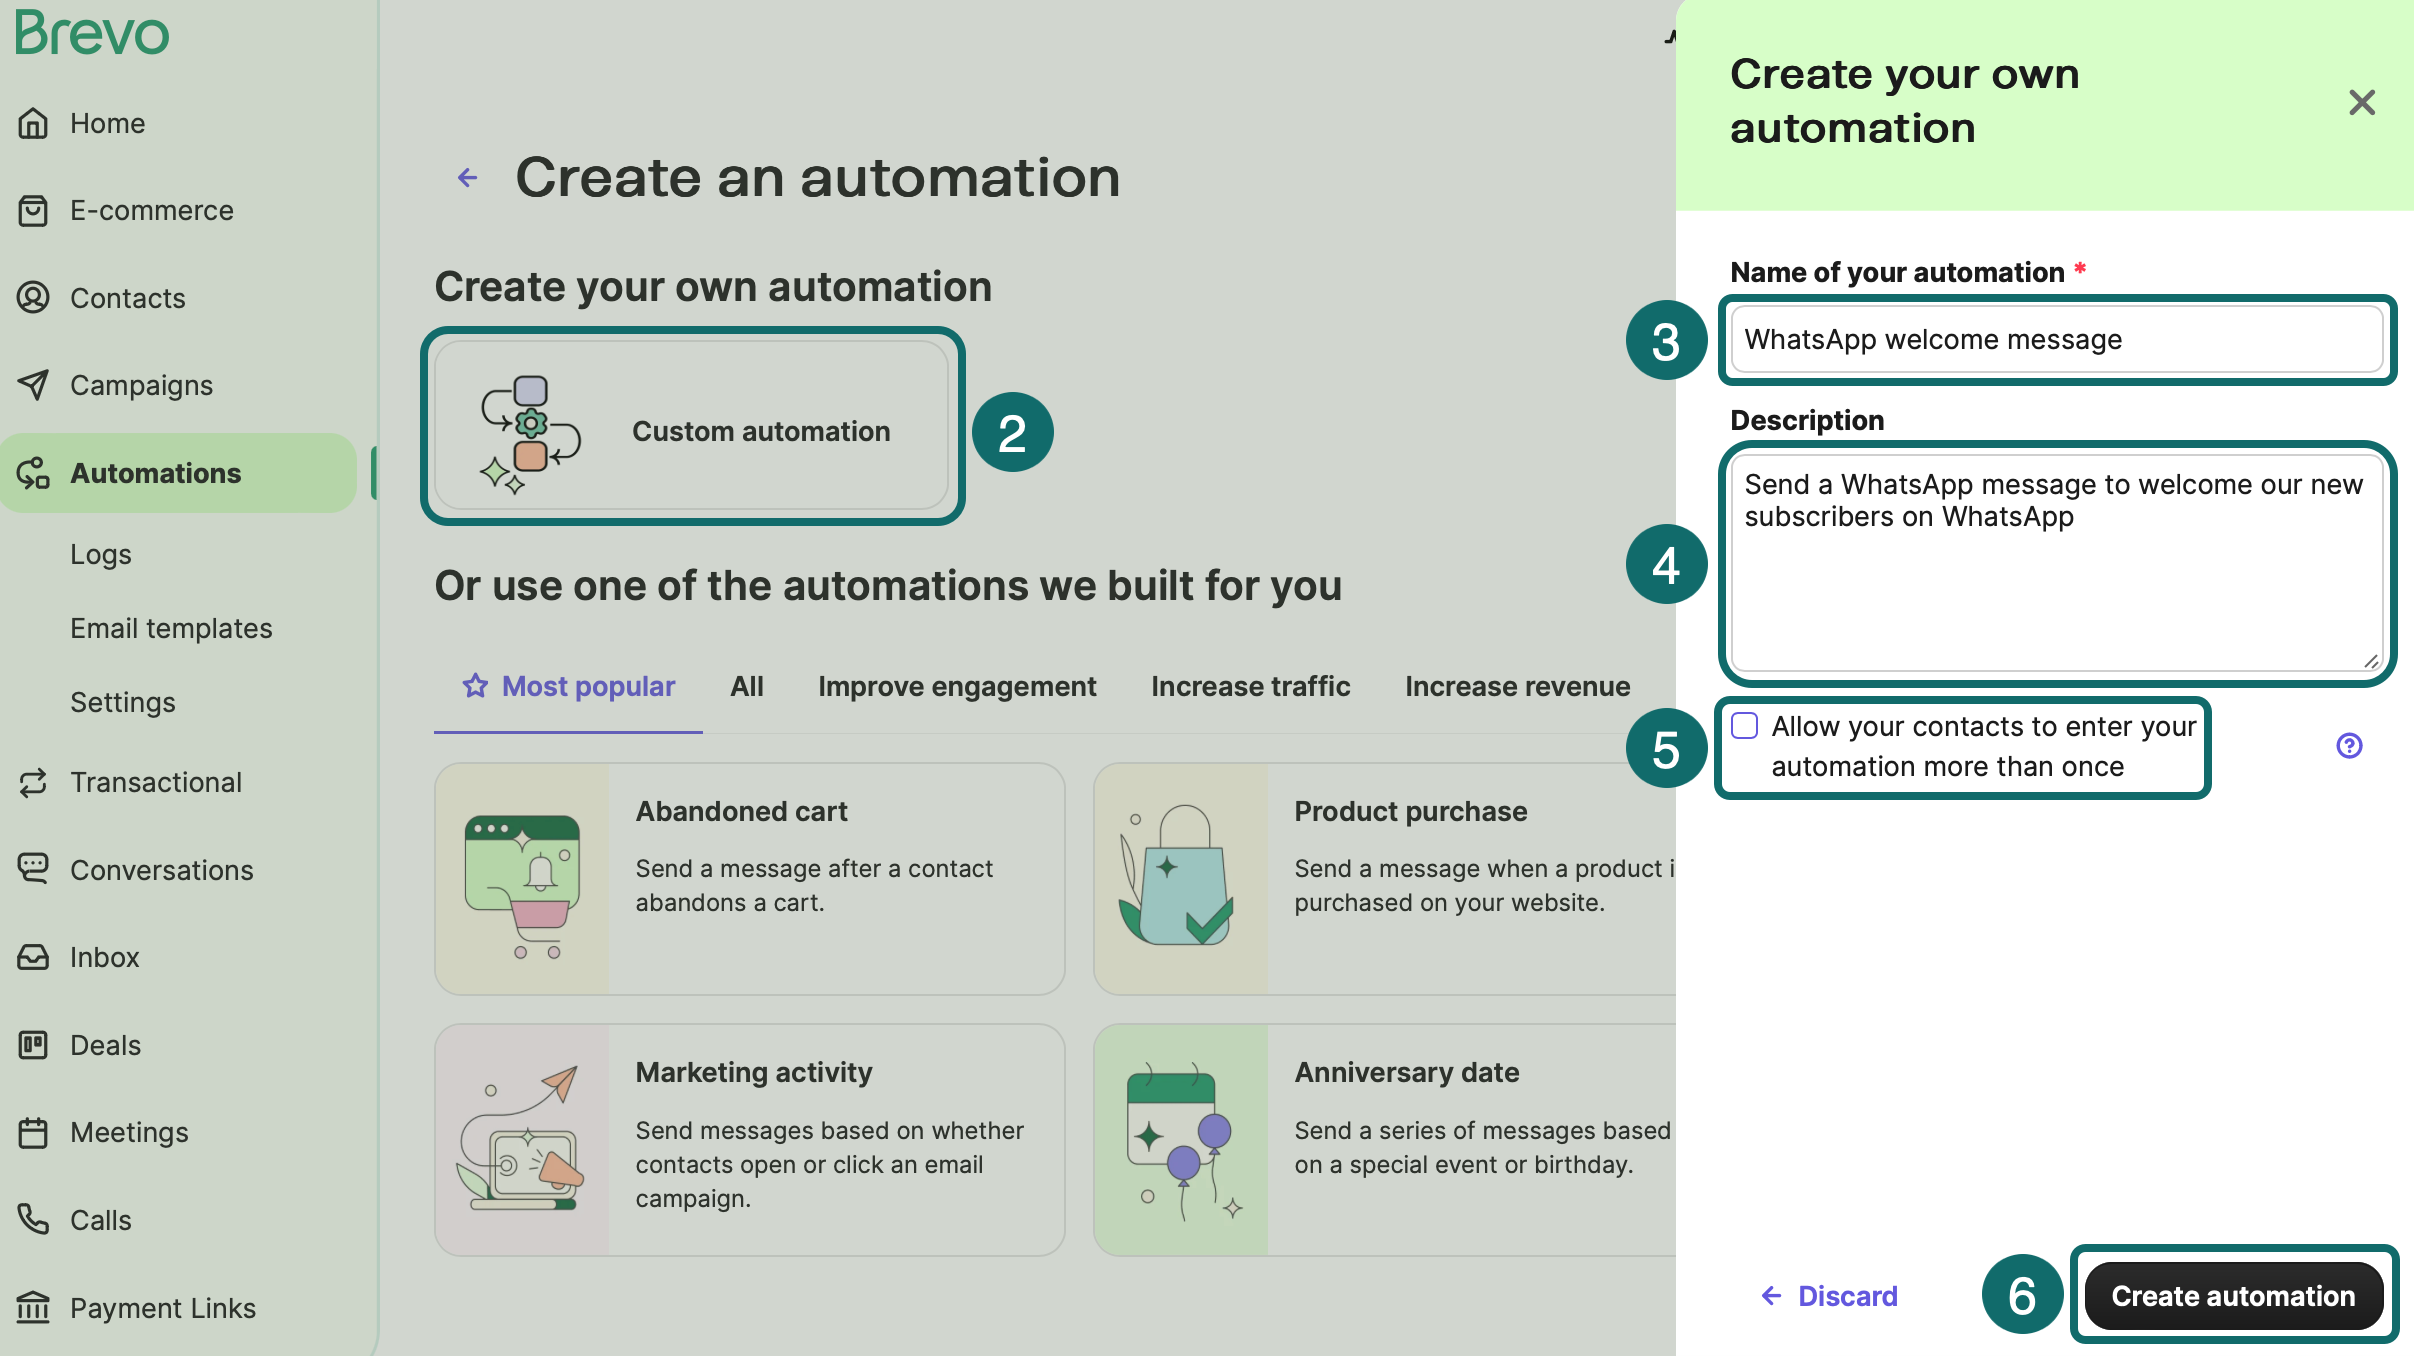Open the Transactional section
Viewport: 2414px width, 1356px height.
(x=156, y=782)
